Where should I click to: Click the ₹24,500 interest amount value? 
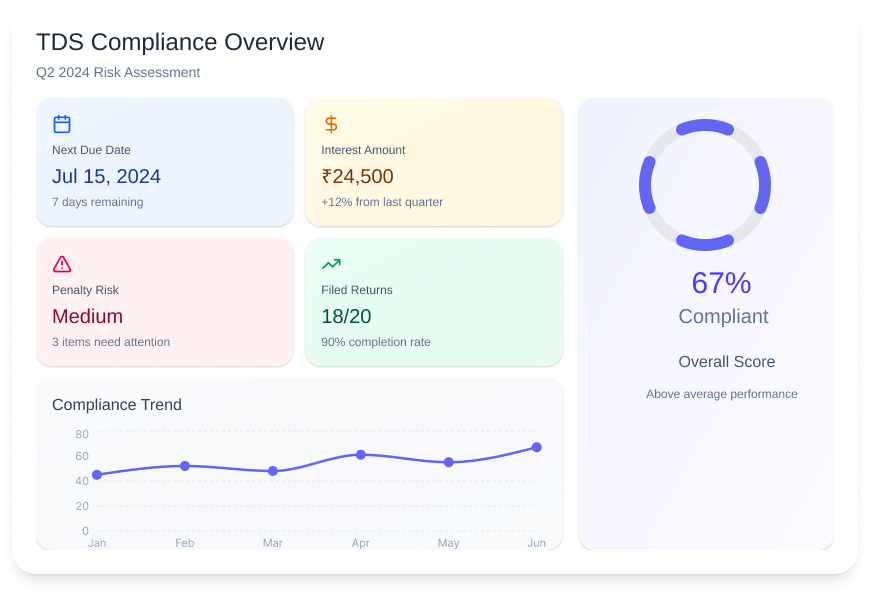tap(357, 177)
